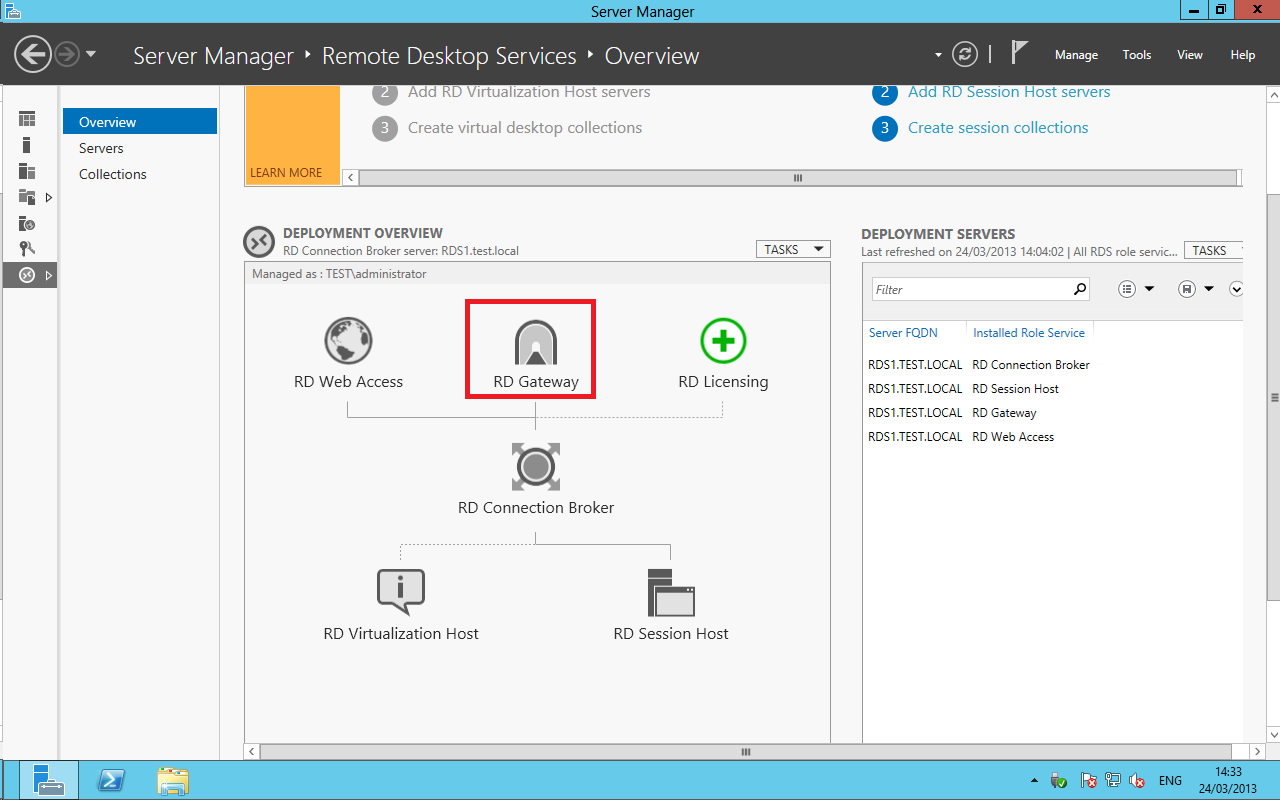The height and width of the screenshot is (800, 1280).
Task: Open the IIS sidebar icon with globe
Action: coord(27,223)
